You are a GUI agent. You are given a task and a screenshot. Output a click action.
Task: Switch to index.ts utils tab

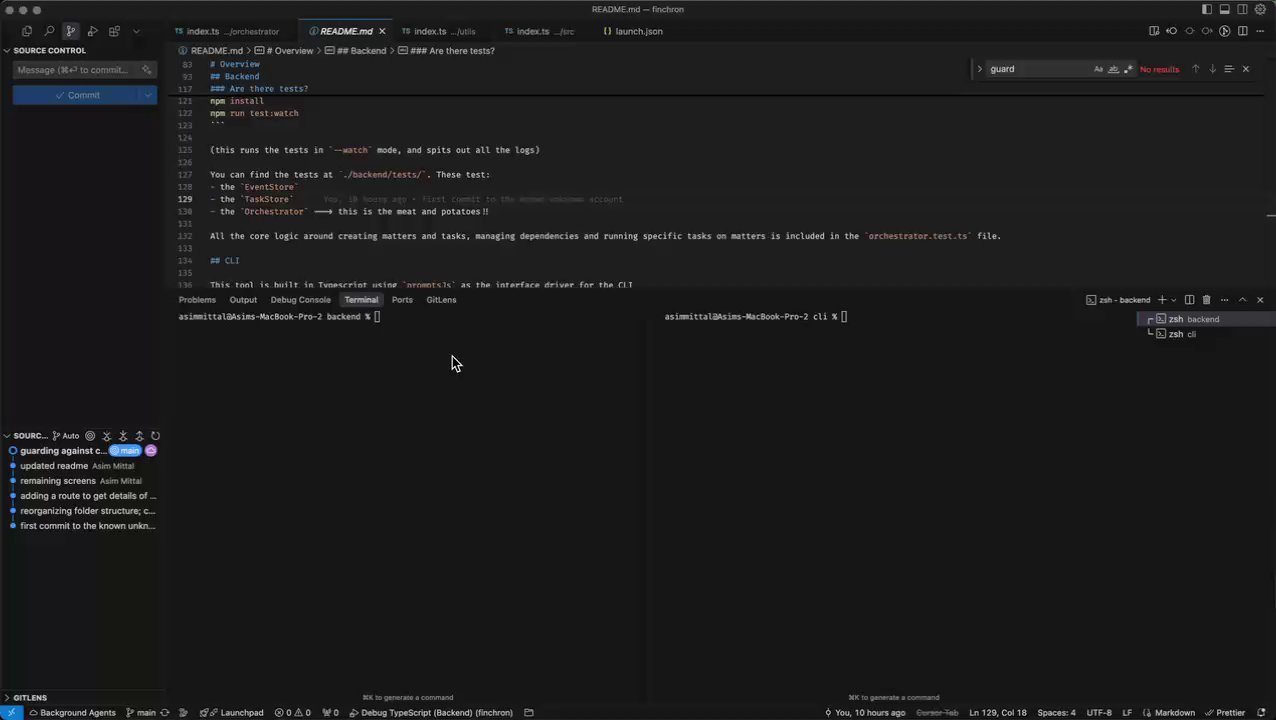point(445,31)
